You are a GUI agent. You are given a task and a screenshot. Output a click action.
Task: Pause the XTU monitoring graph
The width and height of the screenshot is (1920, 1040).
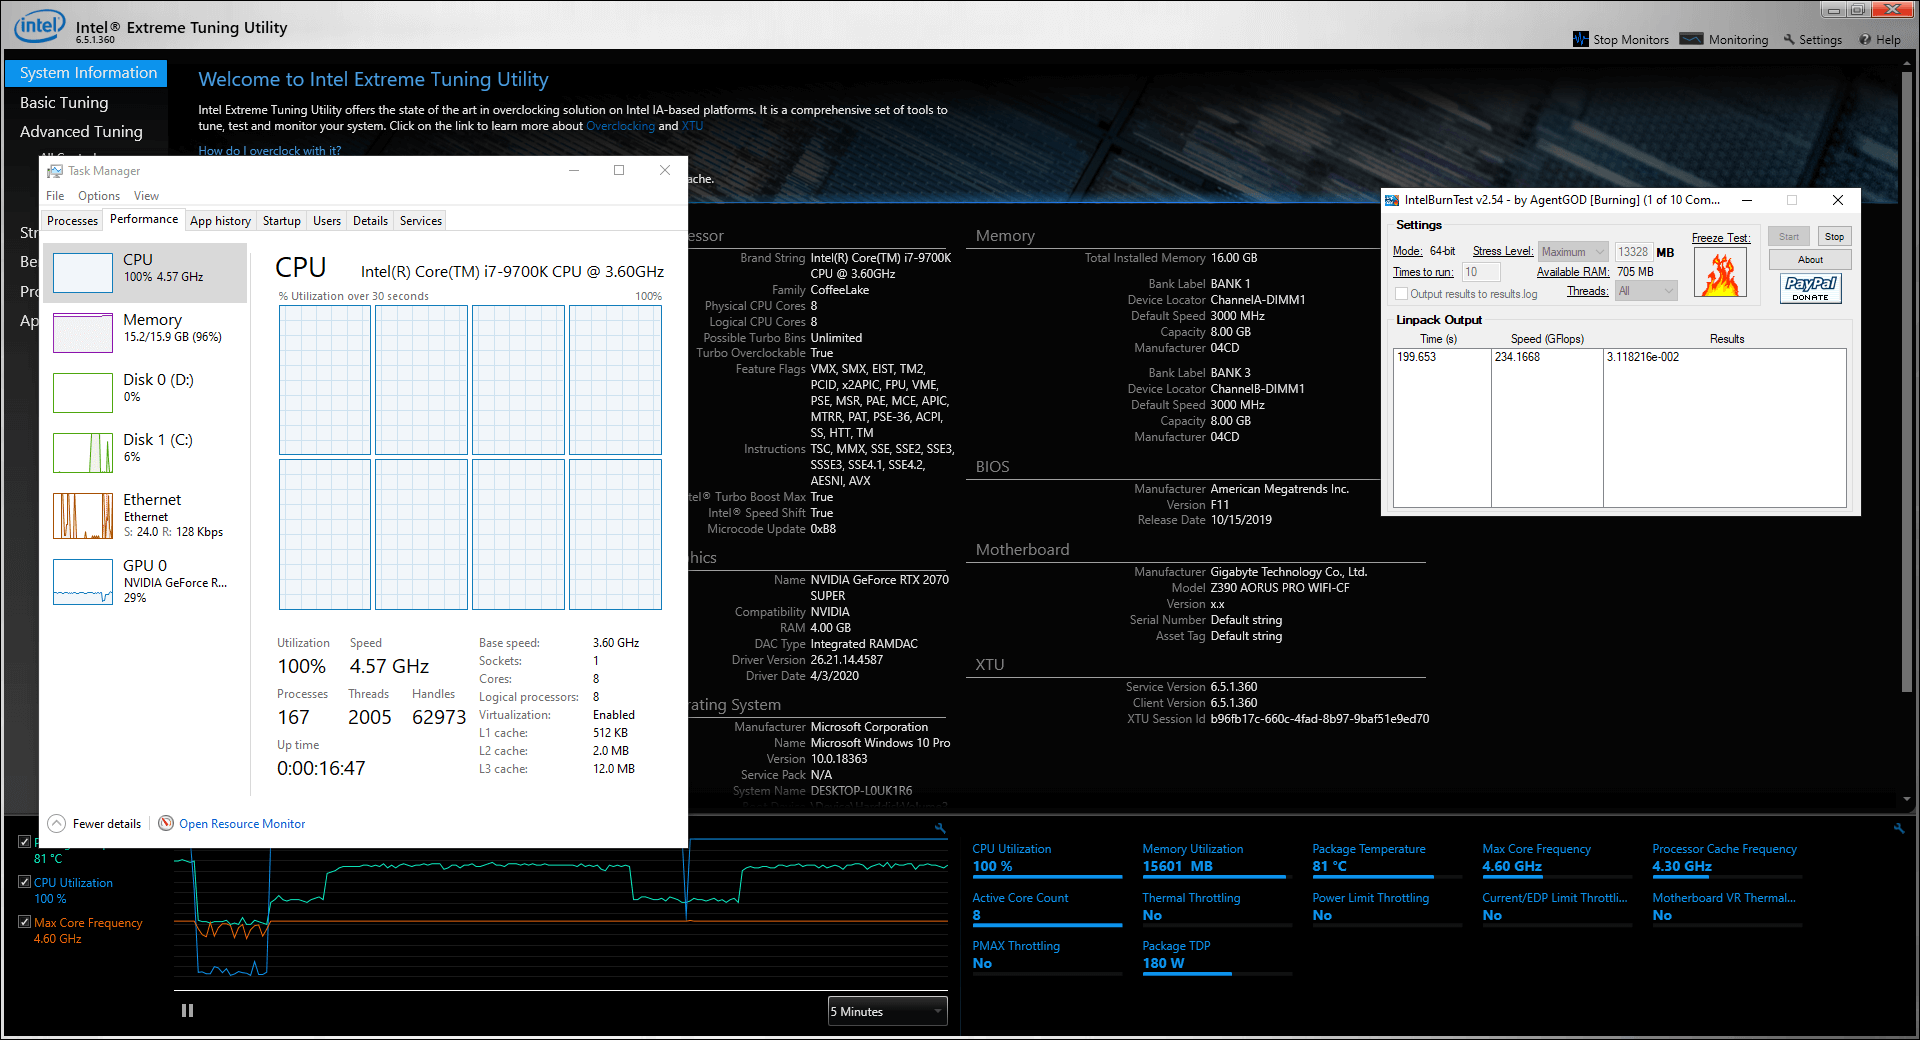pyautogui.click(x=187, y=1010)
